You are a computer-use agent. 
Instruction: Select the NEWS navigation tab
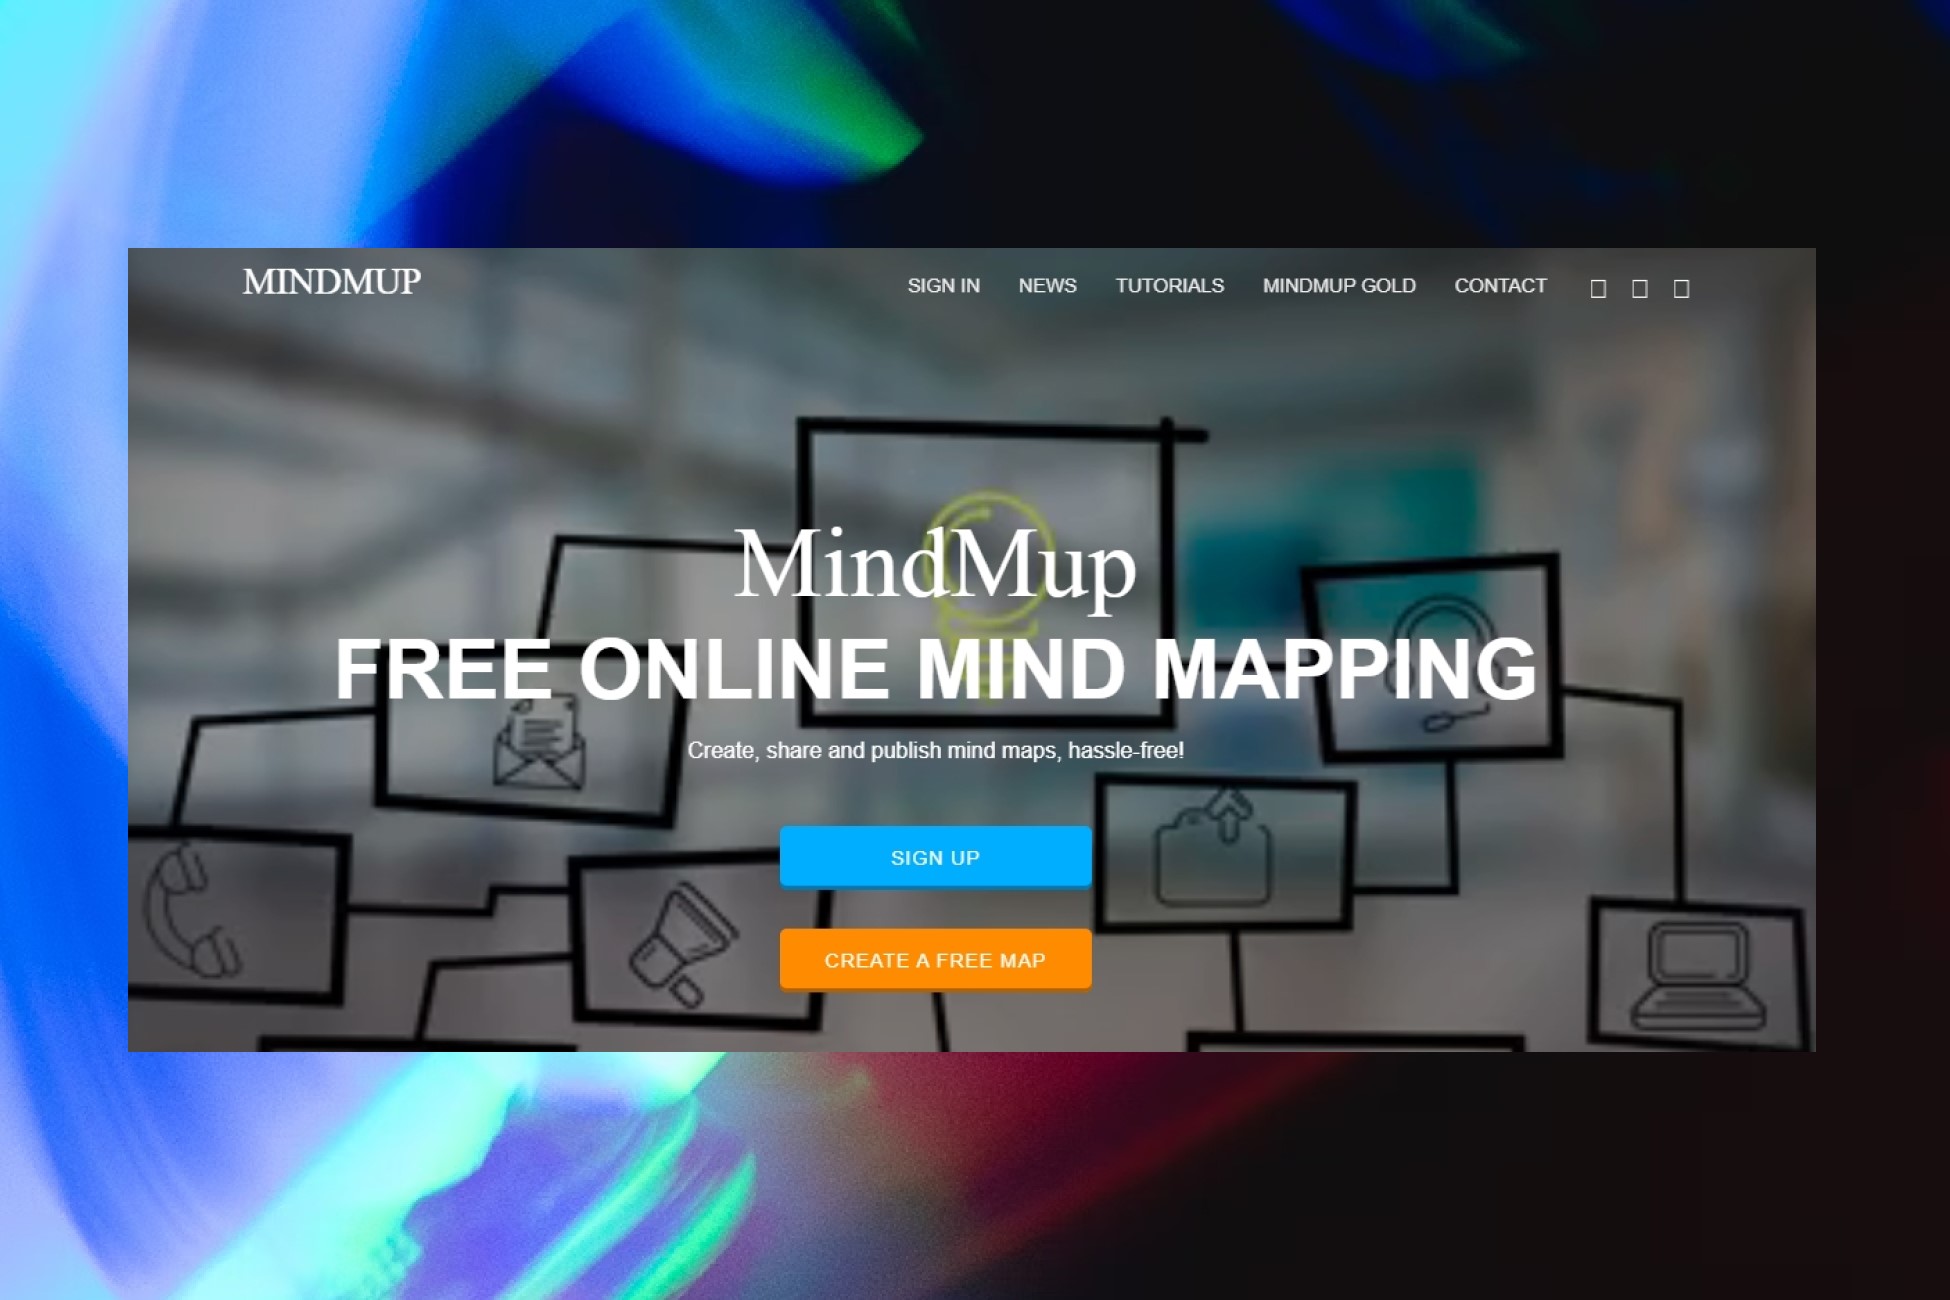click(1046, 284)
